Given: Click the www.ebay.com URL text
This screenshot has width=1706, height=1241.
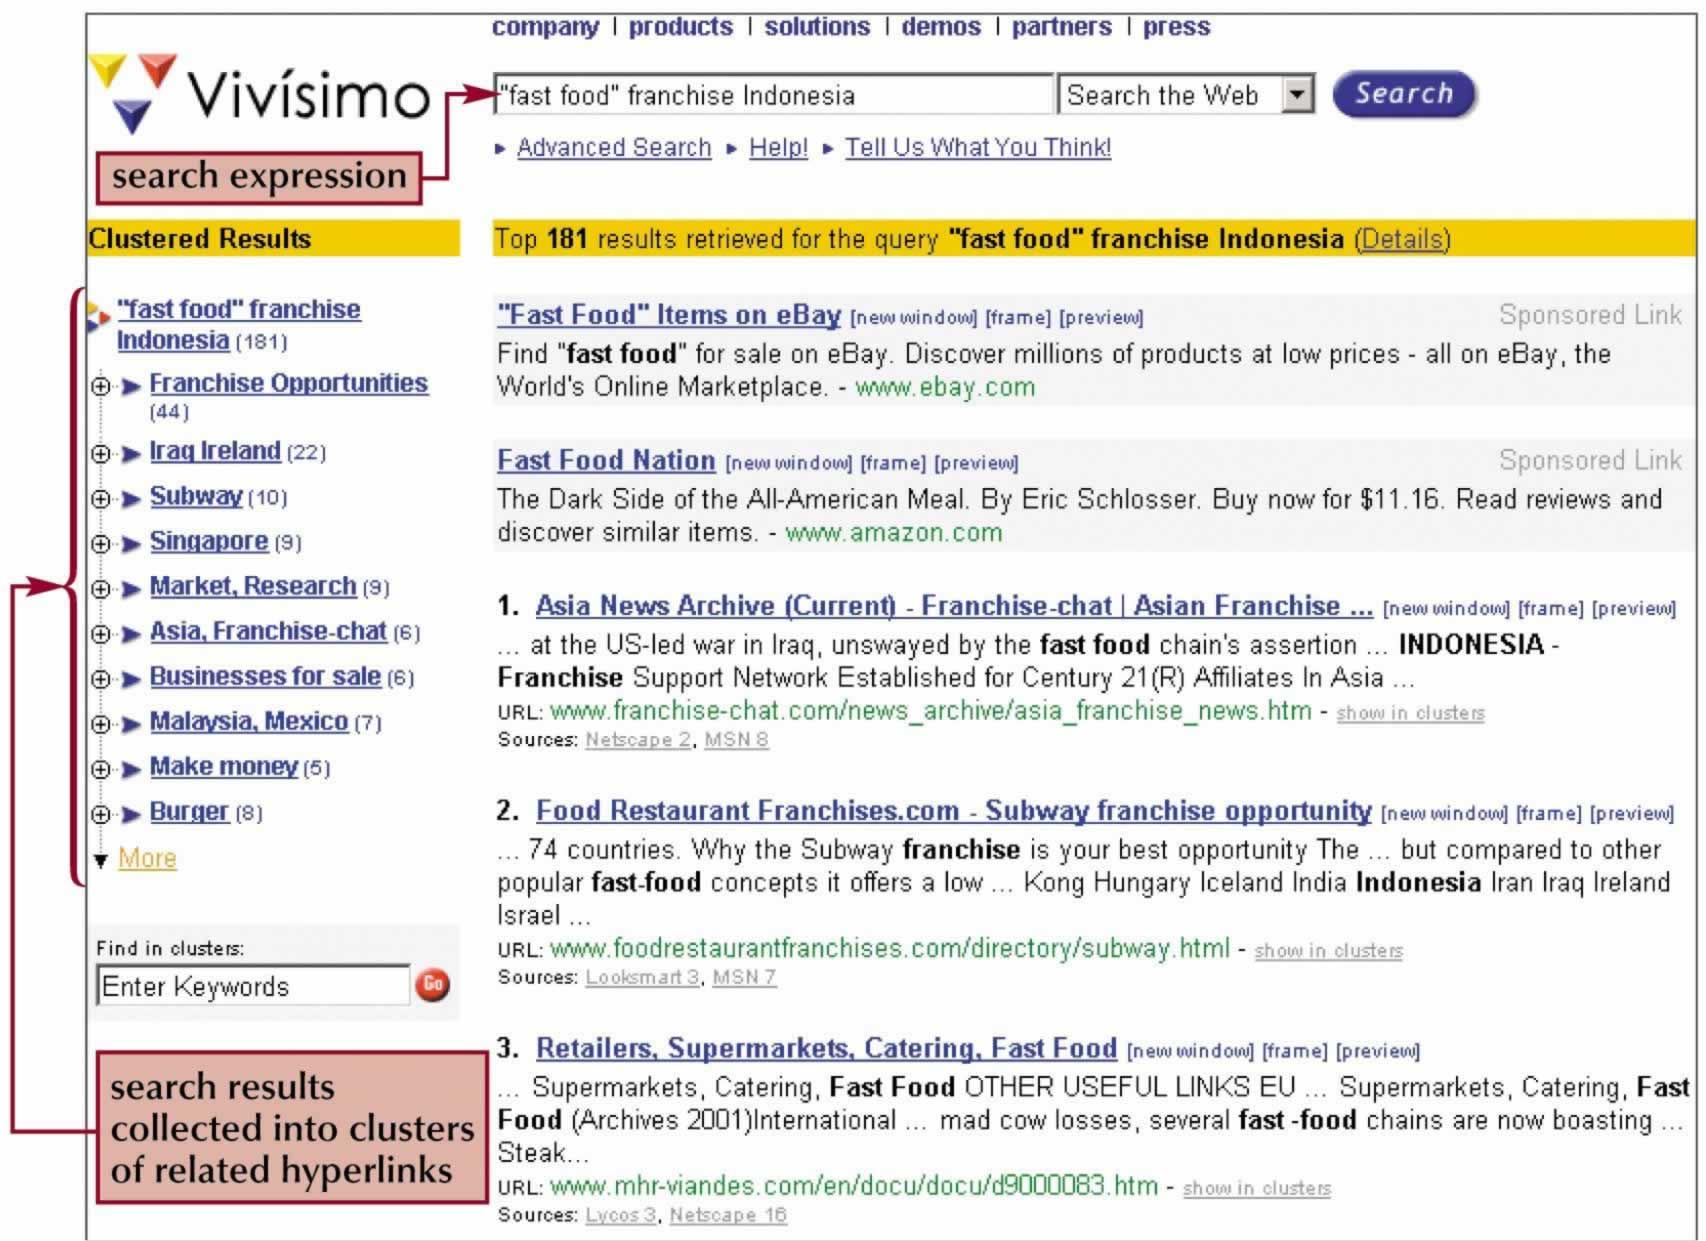Looking at the screenshot, I should tap(945, 387).
